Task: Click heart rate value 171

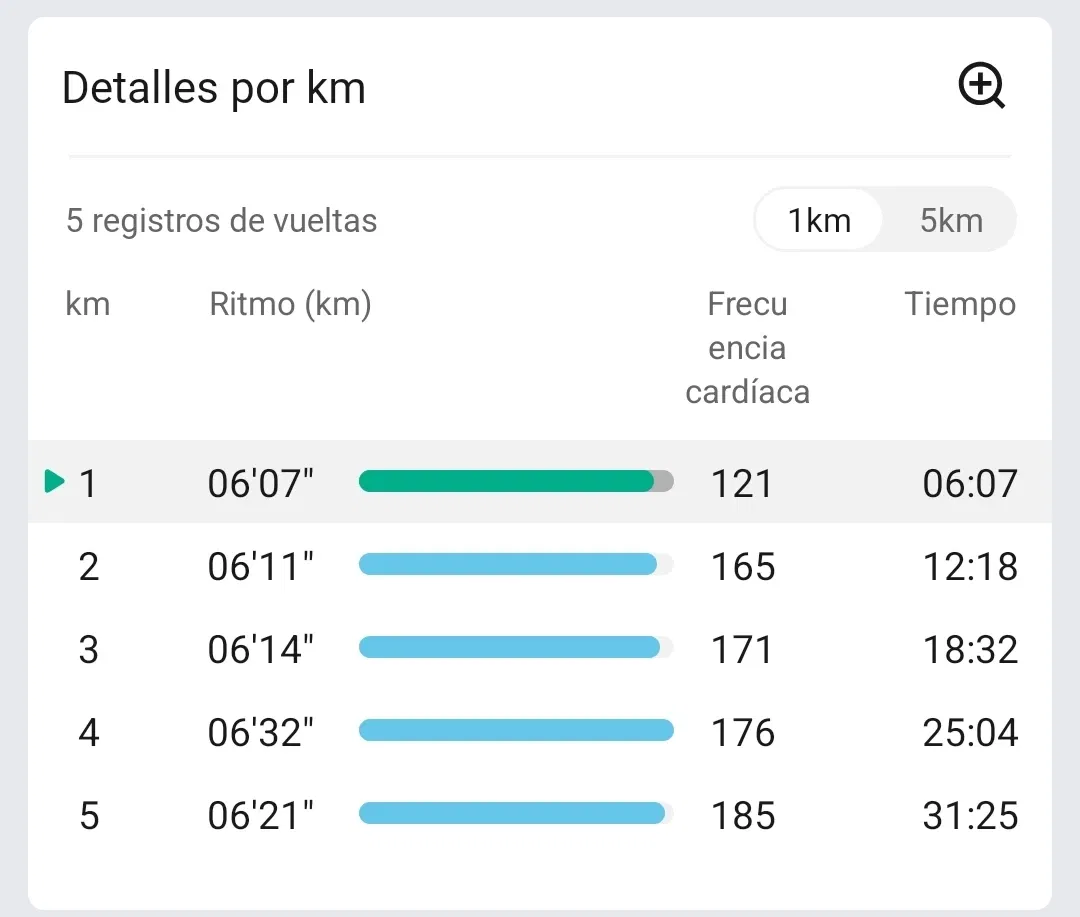Action: tap(741, 649)
